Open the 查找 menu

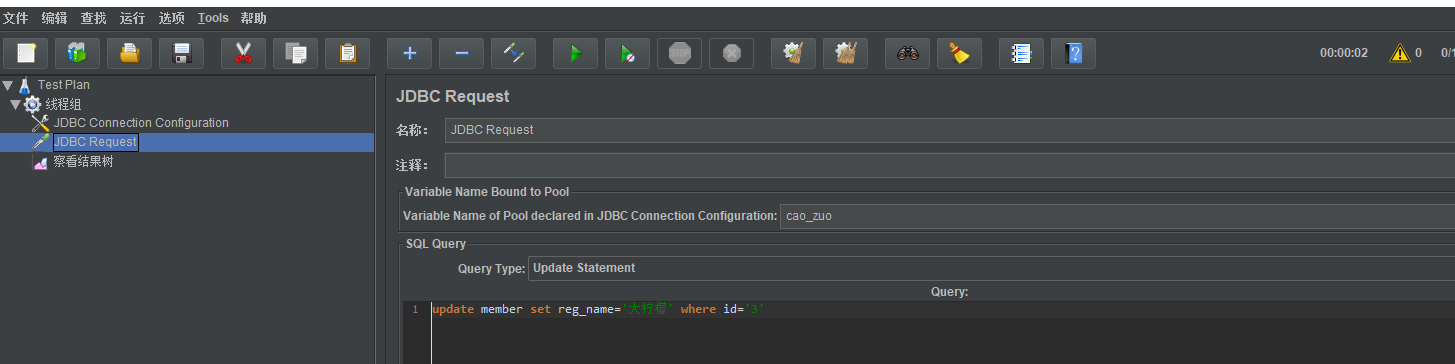pyautogui.click(x=94, y=18)
